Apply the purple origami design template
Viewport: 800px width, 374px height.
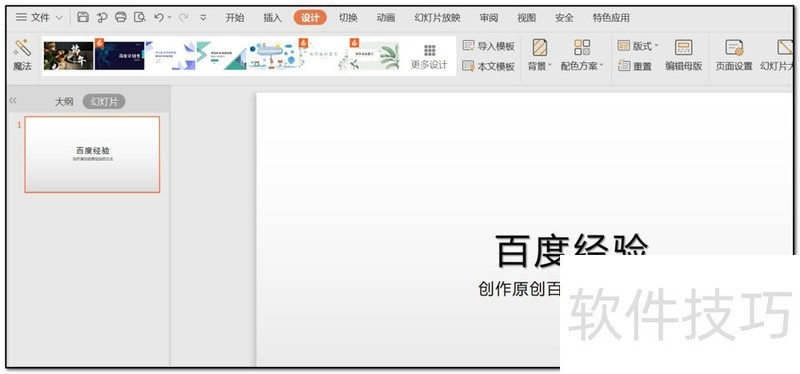171,56
